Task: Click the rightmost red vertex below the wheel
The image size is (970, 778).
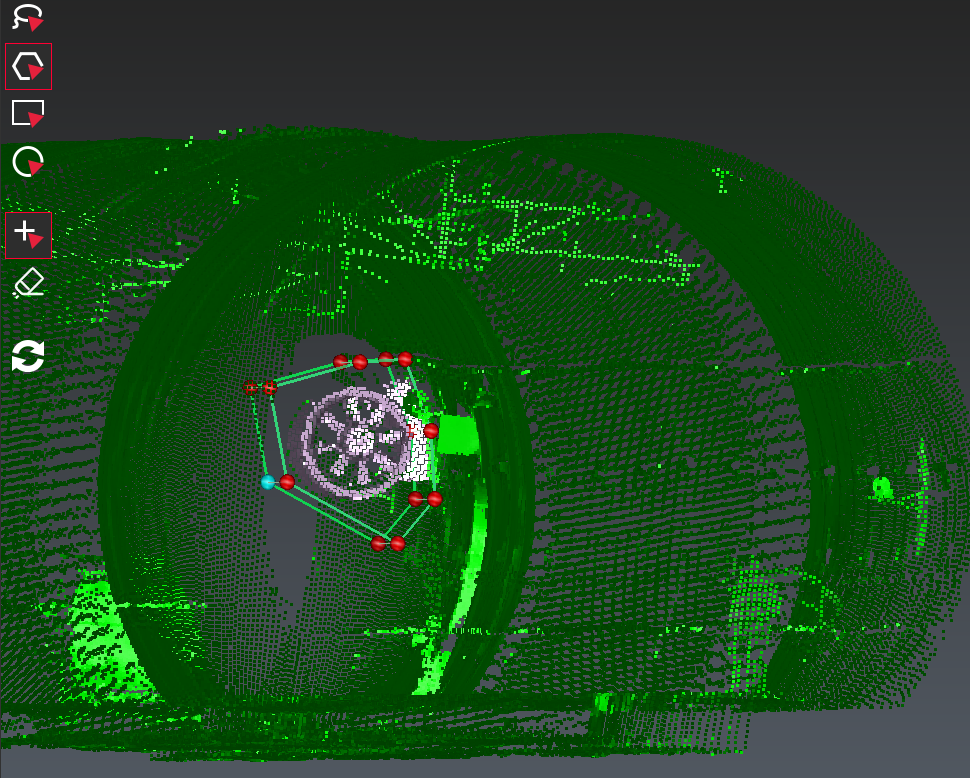Action: click(435, 499)
